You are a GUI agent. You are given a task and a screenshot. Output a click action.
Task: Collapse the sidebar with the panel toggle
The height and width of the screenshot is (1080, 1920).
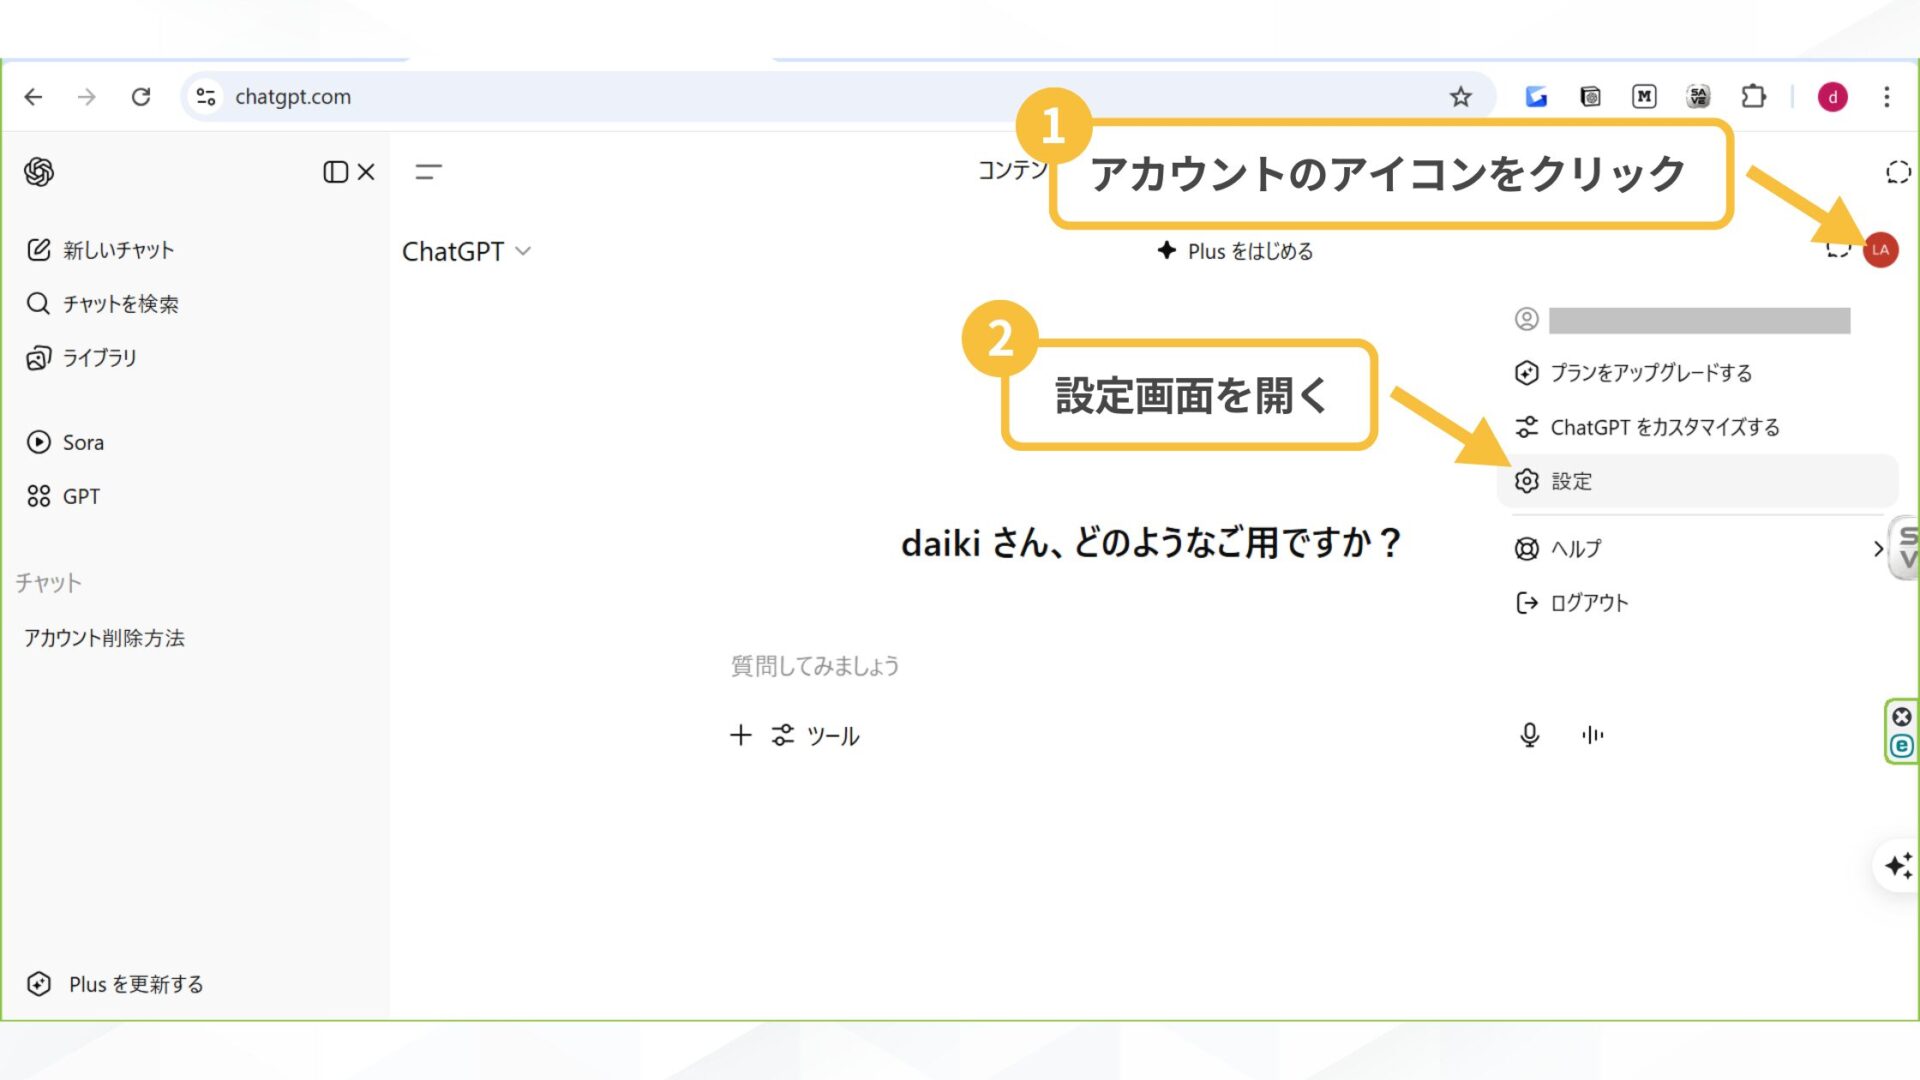pos(335,171)
